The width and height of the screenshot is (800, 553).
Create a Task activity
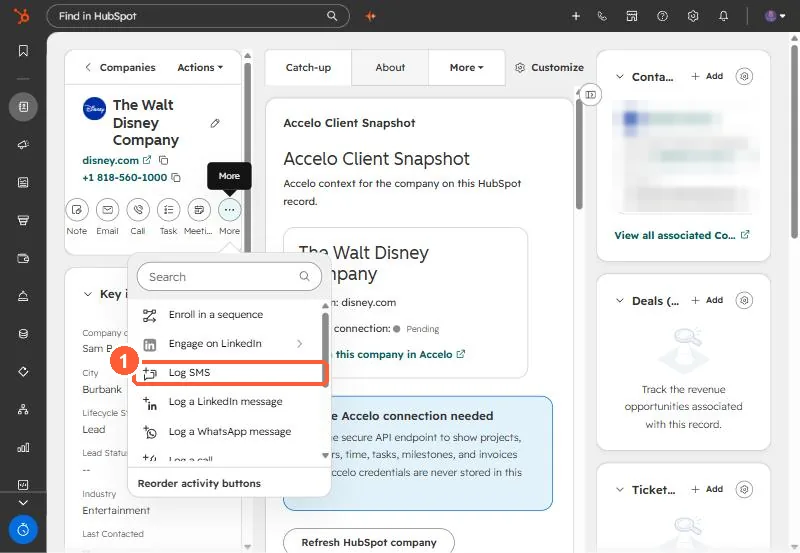168,210
